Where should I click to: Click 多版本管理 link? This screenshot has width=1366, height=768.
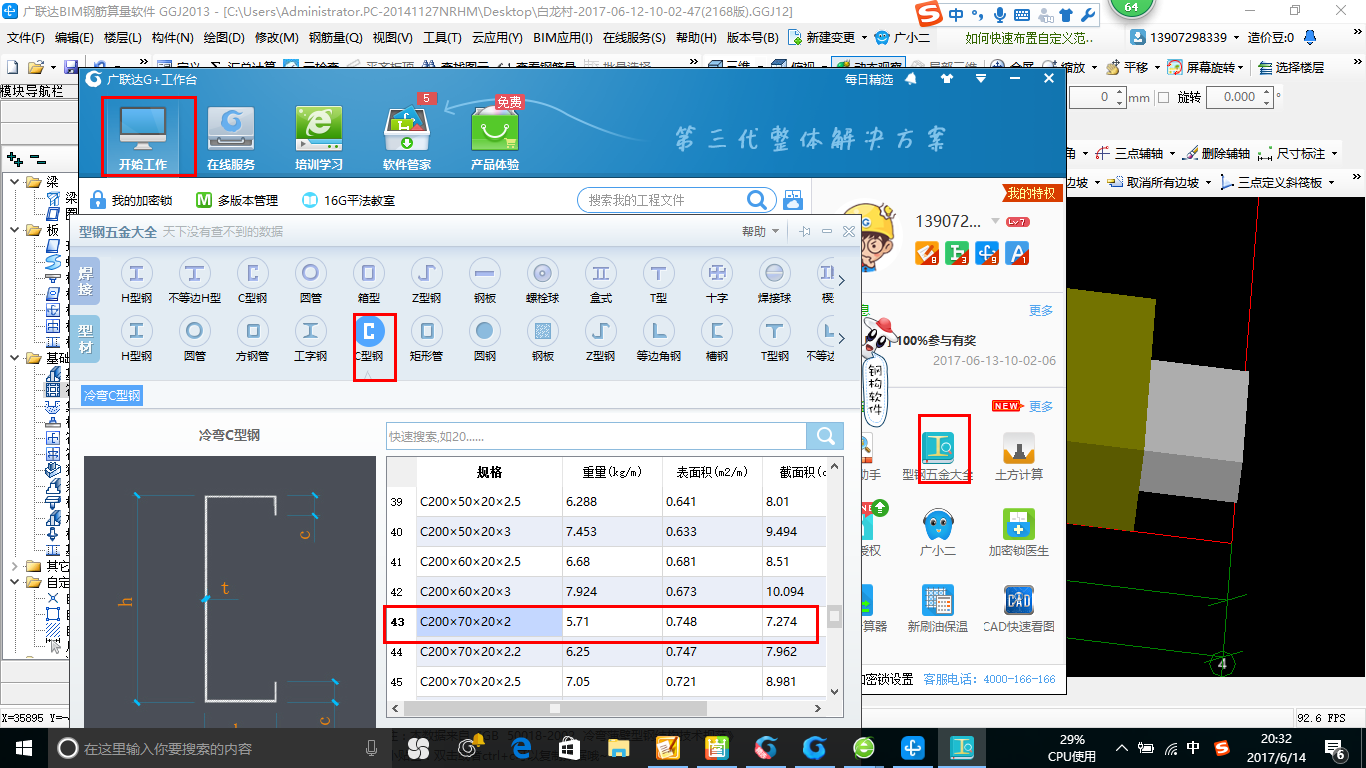pos(237,200)
